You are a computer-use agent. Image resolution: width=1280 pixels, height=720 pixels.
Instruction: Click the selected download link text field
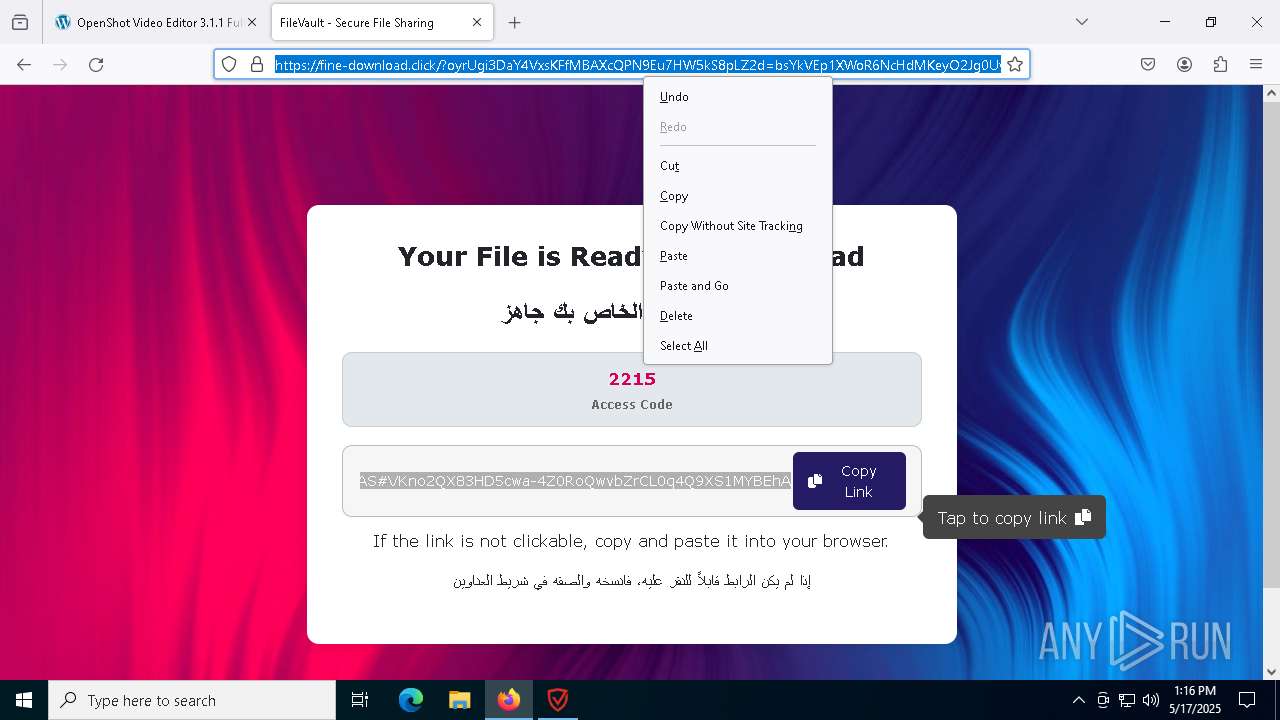tap(575, 481)
